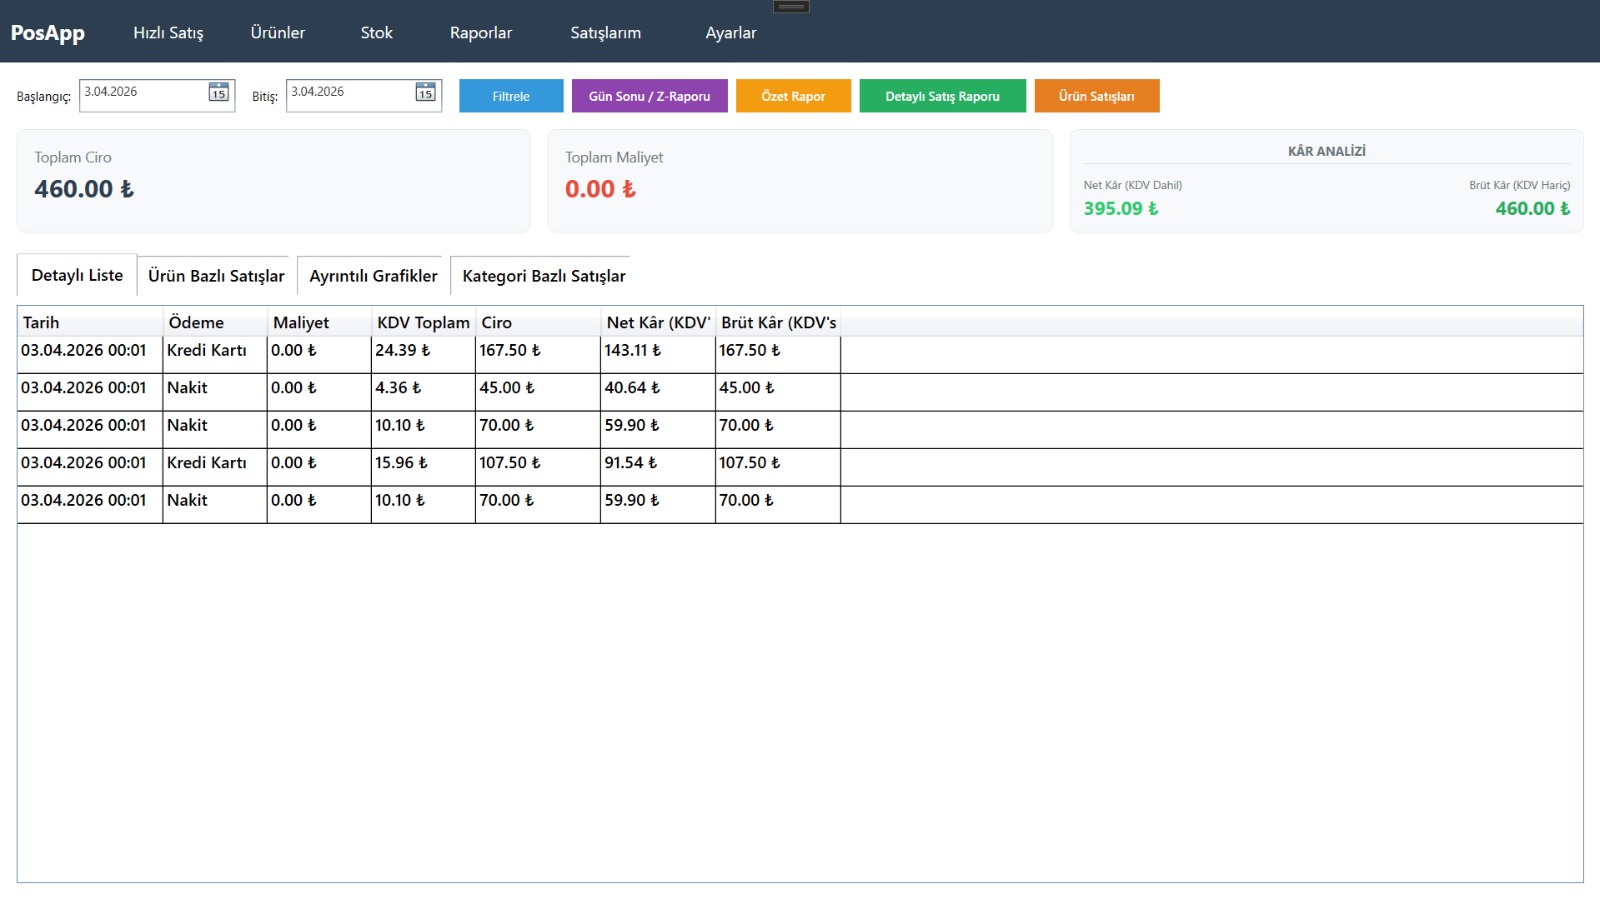The image size is (1600, 899).
Task: Generate the Gün Sonu / Z-Raporu
Action: pyautogui.click(x=649, y=96)
